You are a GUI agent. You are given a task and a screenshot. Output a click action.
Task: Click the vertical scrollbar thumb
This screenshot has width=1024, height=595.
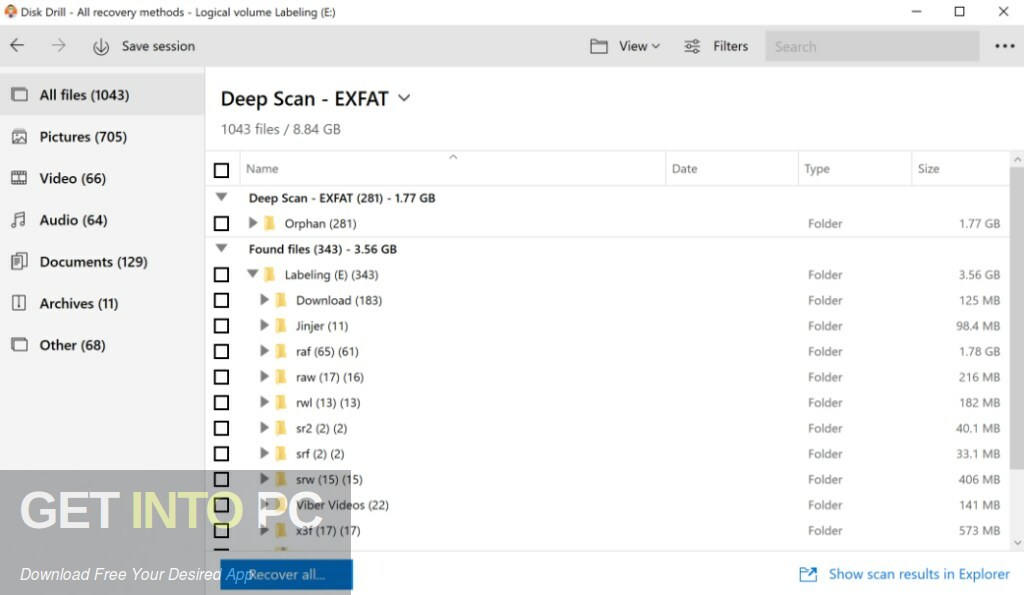coord(1017,317)
